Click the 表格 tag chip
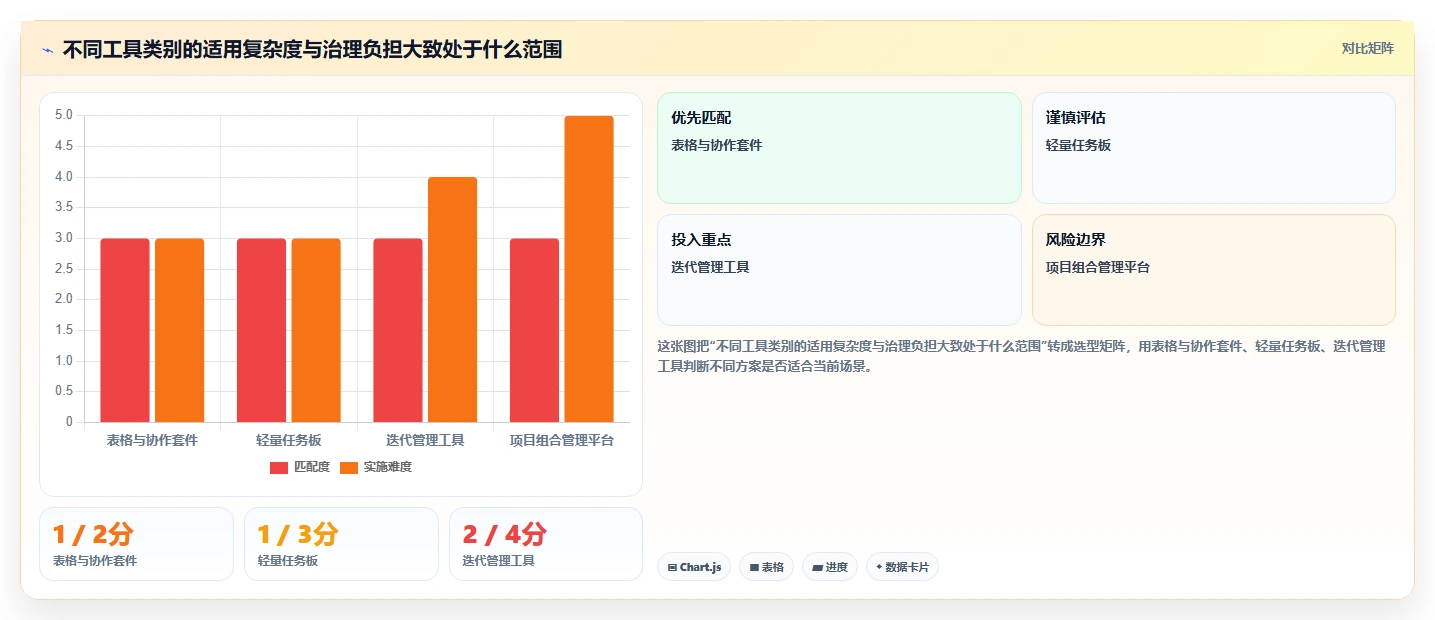Image resolution: width=1435 pixels, height=620 pixels. (766, 567)
